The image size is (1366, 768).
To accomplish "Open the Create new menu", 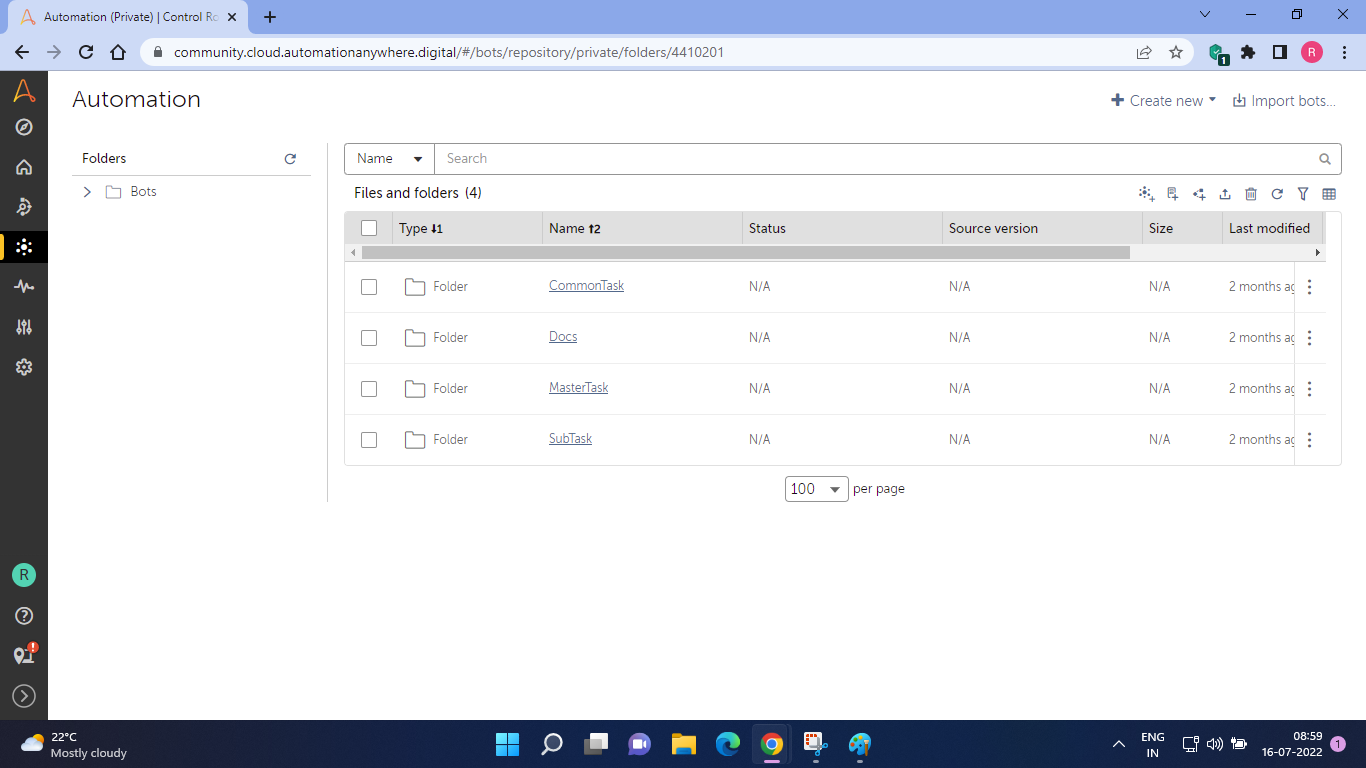I will [x=1164, y=101].
